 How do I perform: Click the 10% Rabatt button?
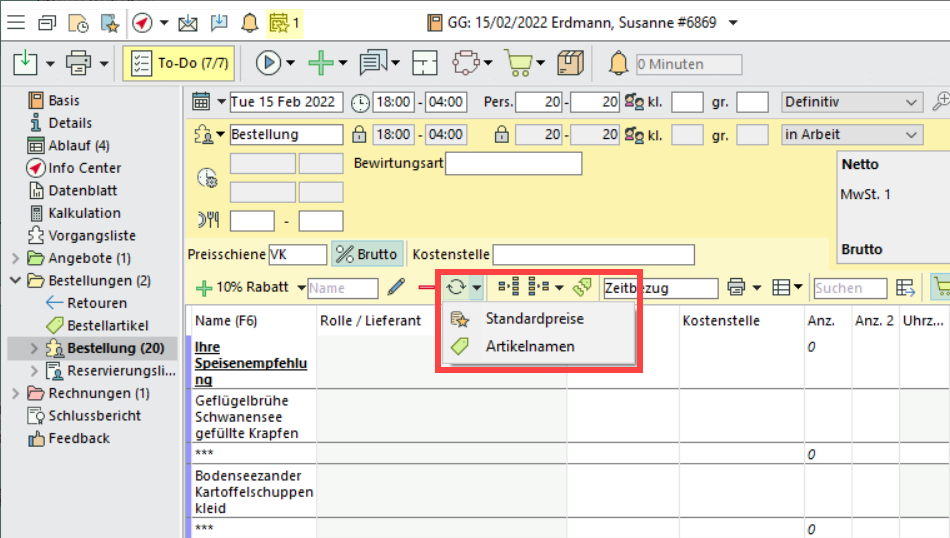(243, 288)
